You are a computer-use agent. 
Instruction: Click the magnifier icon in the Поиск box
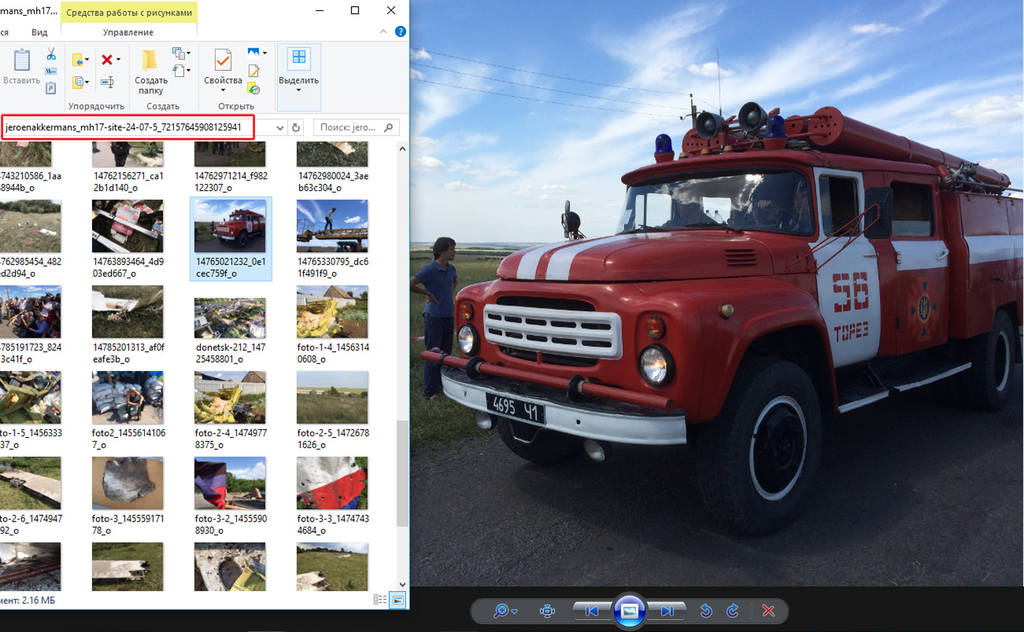(x=389, y=127)
